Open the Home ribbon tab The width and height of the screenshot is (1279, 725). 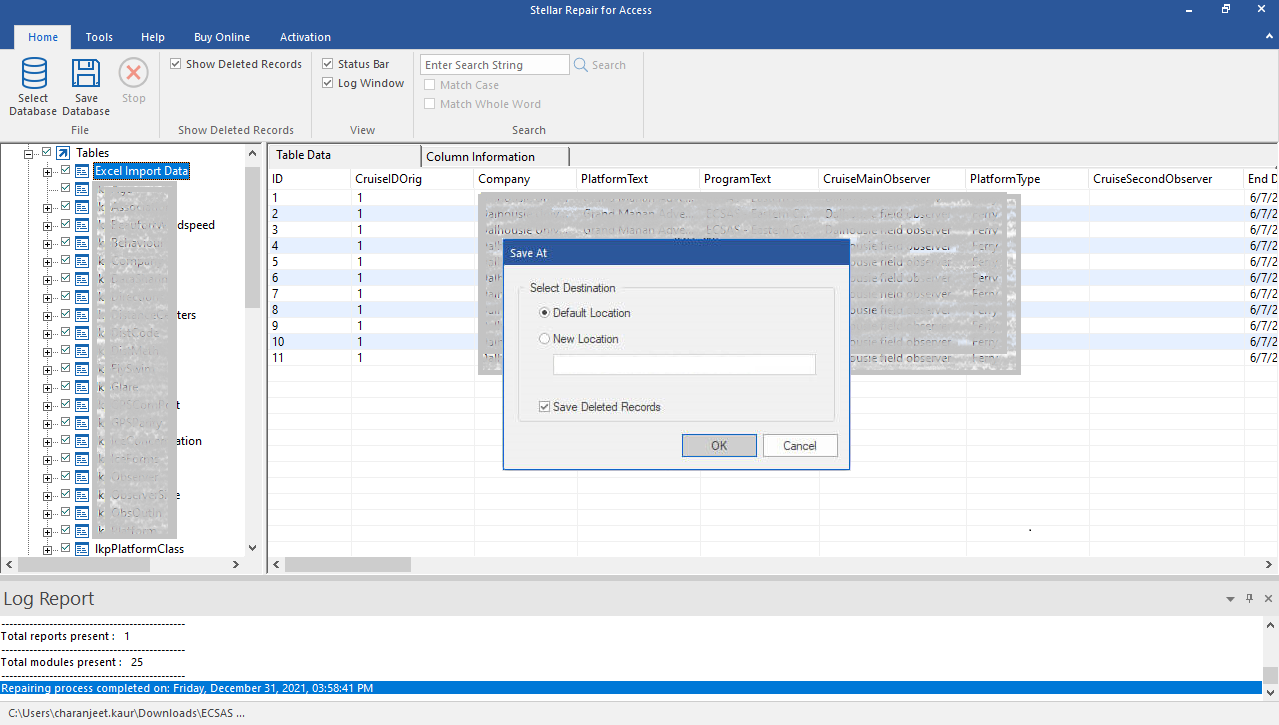pyautogui.click(x=43, y=37)
